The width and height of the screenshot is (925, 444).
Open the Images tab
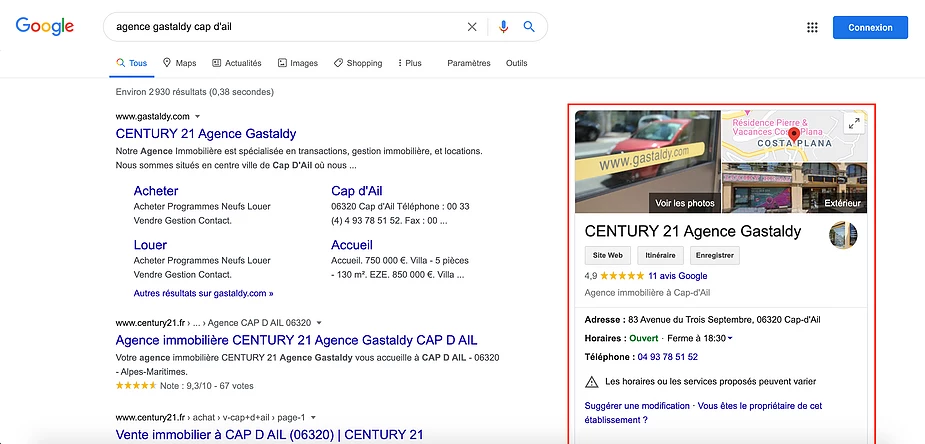[298, 63]
